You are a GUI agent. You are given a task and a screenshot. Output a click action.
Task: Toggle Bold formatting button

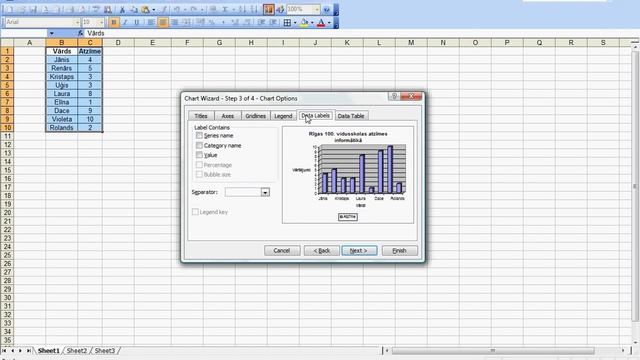(114, 22)
